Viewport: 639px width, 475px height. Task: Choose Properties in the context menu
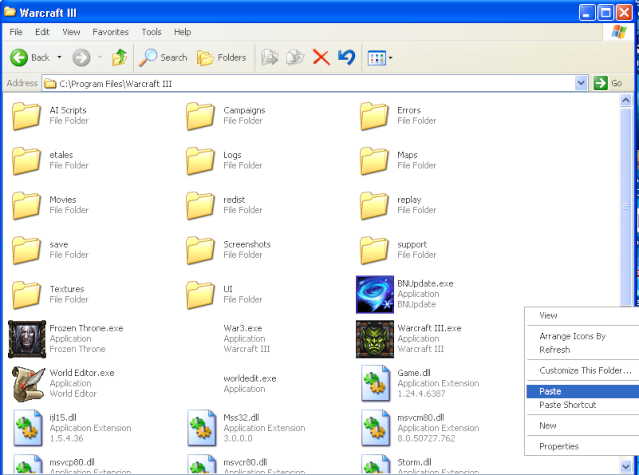coord(583,446)
